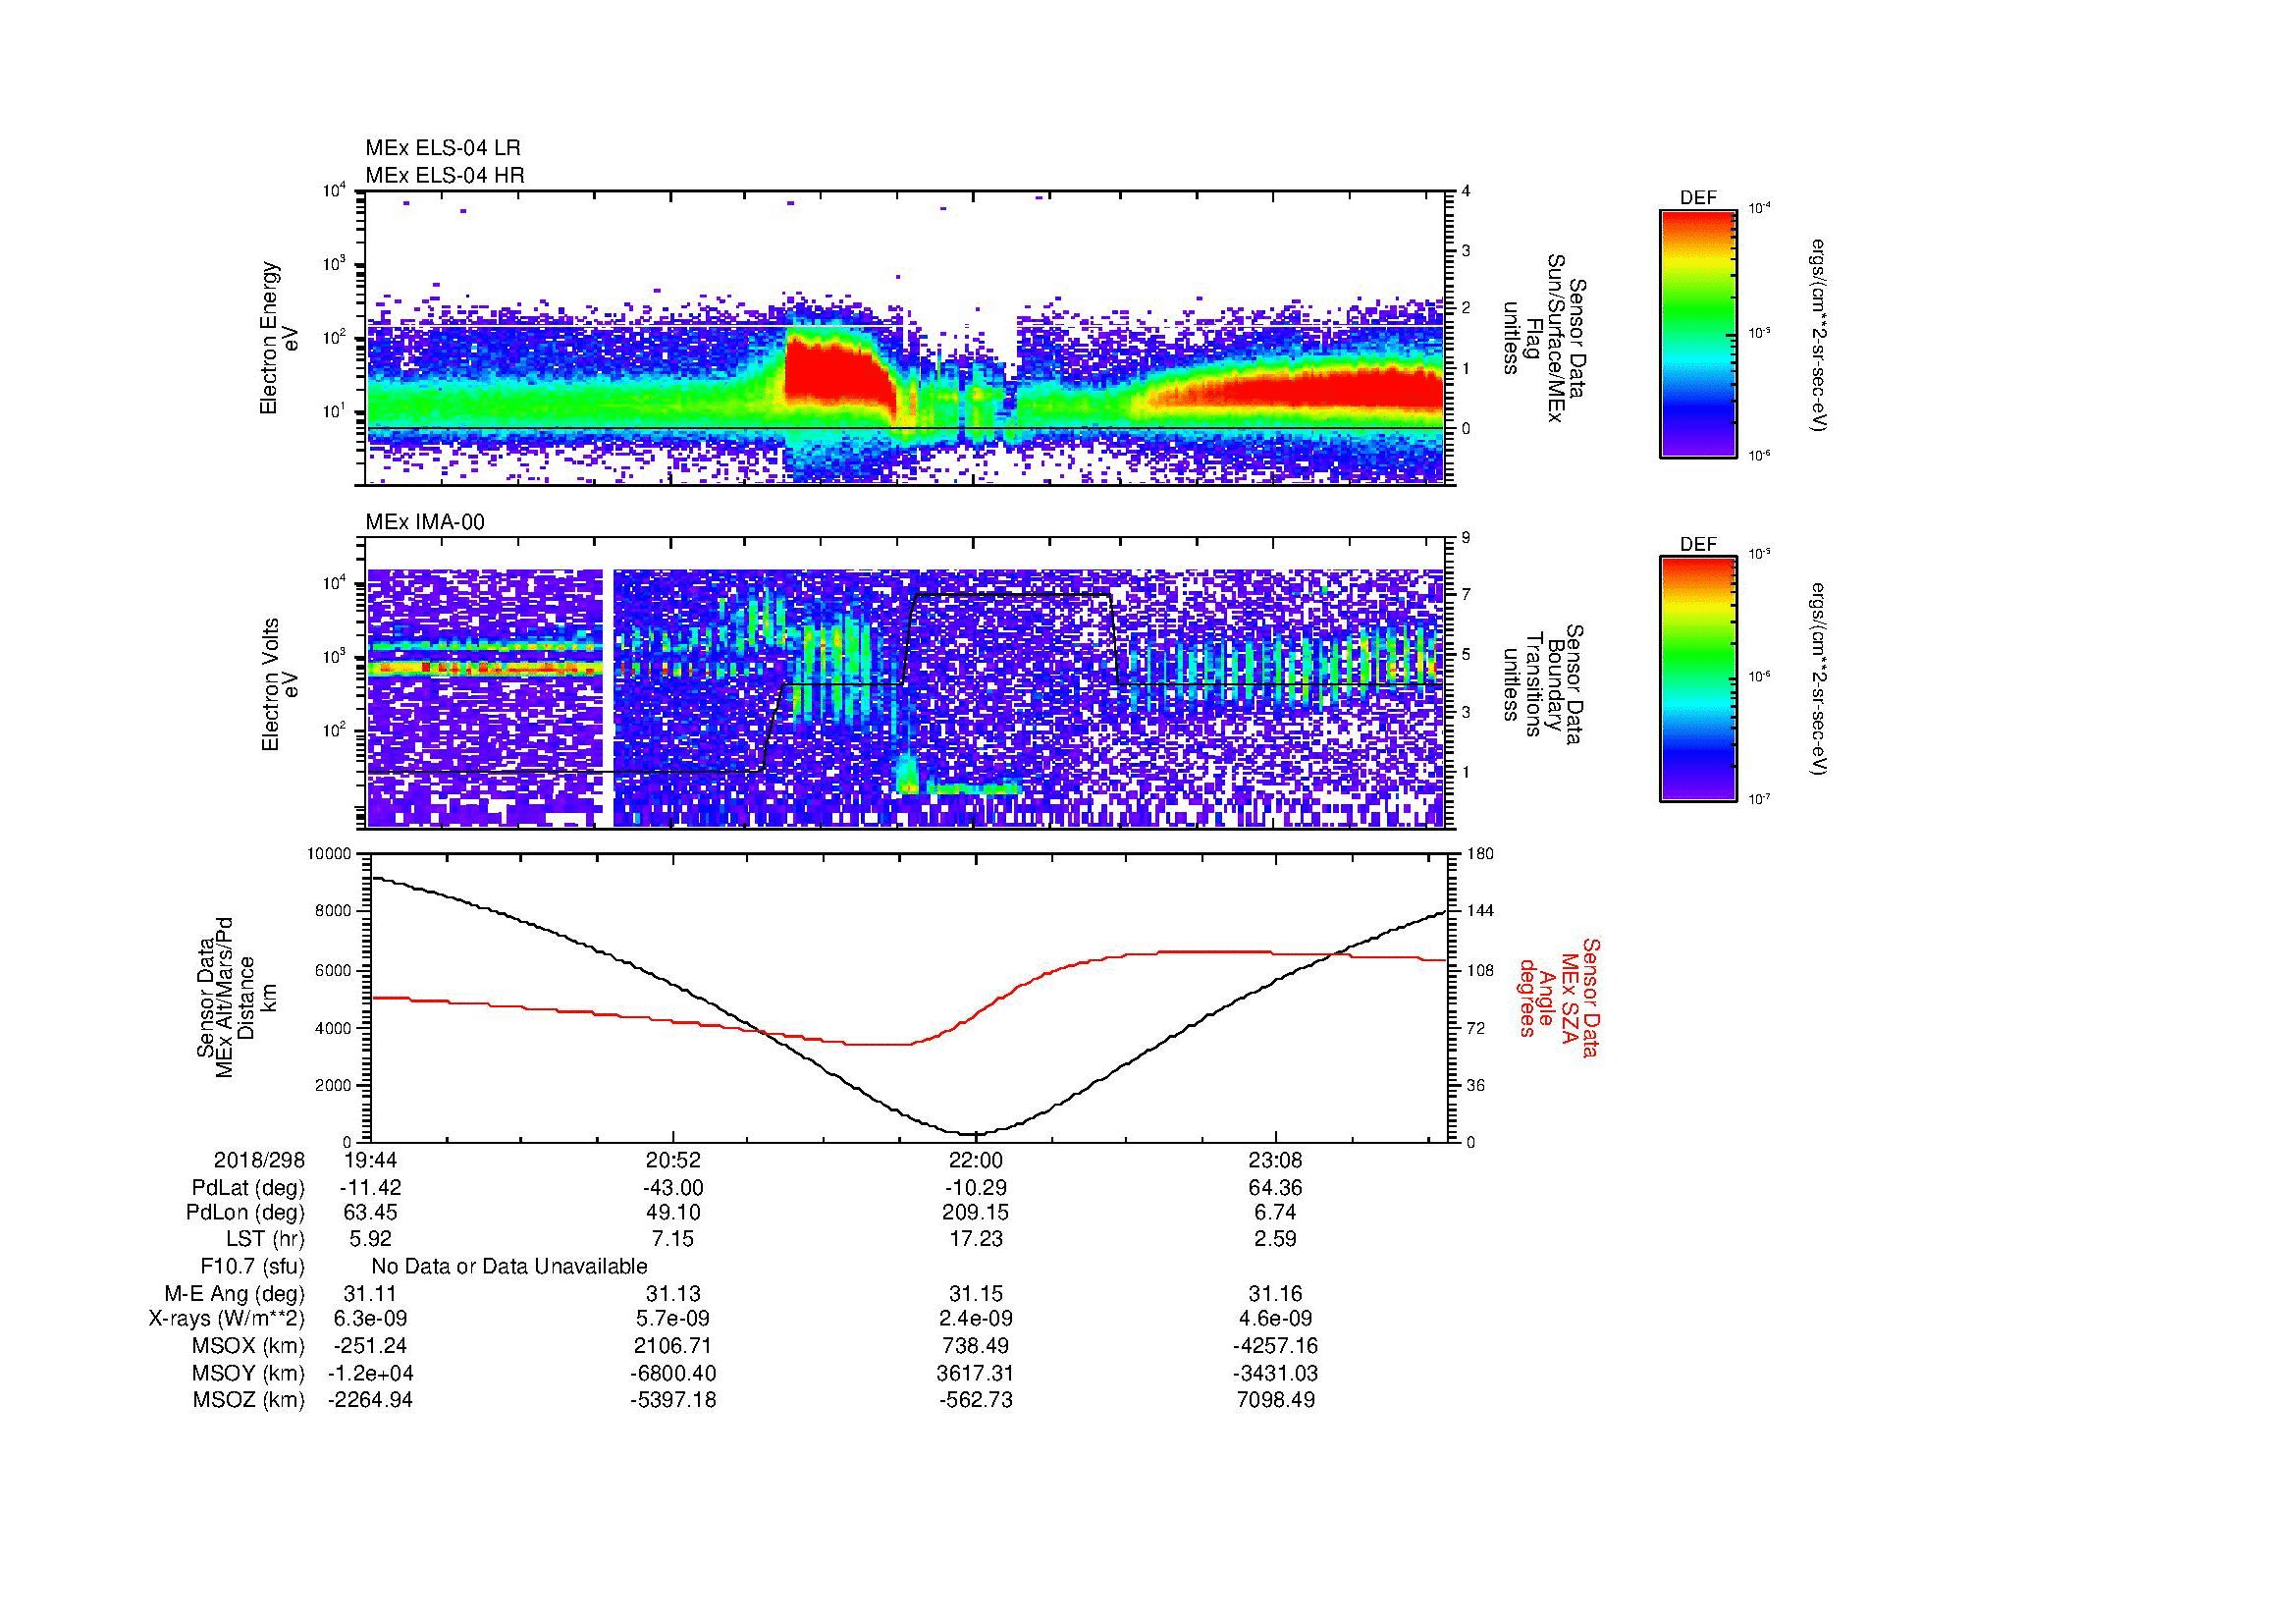Click the LST value '5.92'

(x=370, y=1239)
